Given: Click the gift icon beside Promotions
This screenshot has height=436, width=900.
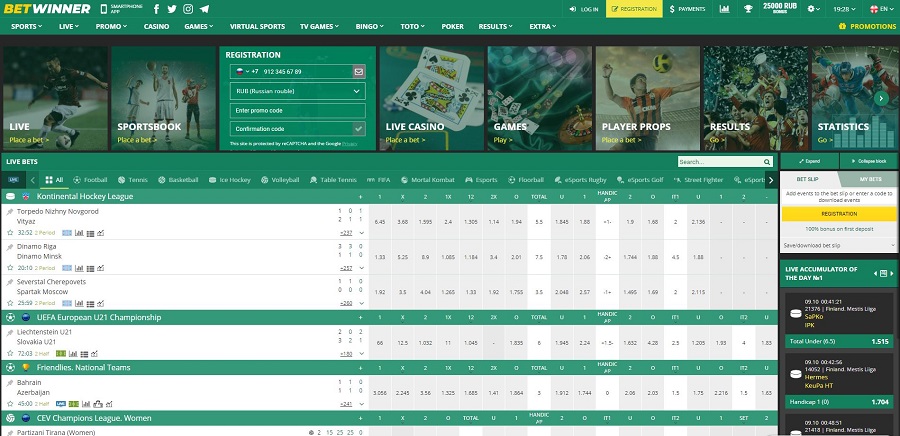Looking at the screenshot, I should click(x=842, y=26).
